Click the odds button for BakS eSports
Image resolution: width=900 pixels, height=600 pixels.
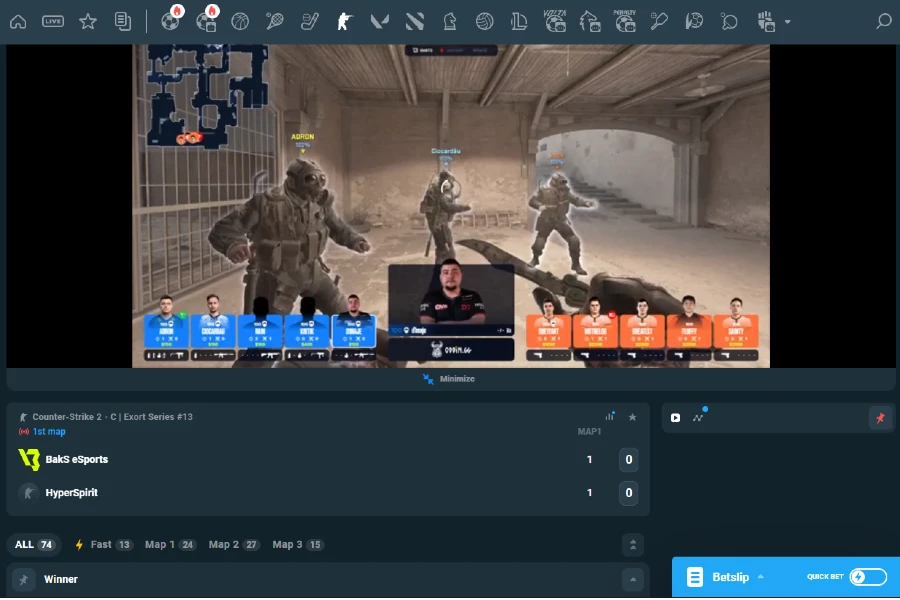[x=629, y=460]
